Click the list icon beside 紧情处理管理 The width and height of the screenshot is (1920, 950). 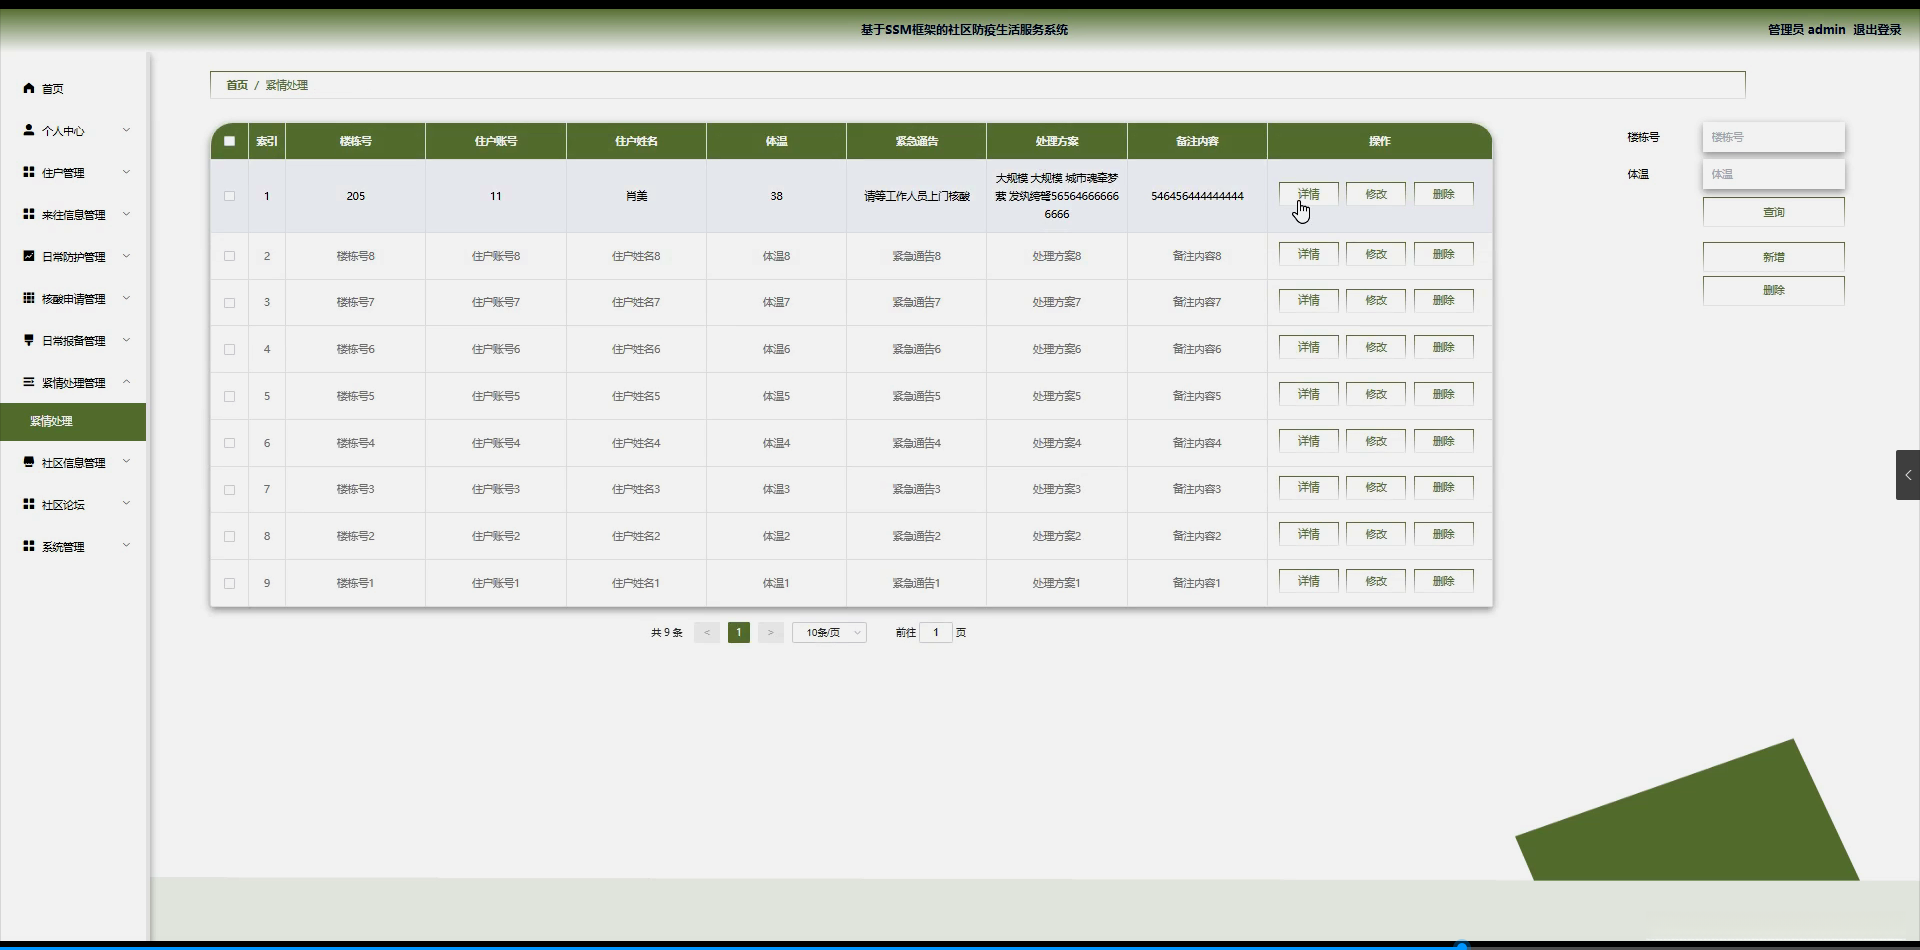coord(29,382)
